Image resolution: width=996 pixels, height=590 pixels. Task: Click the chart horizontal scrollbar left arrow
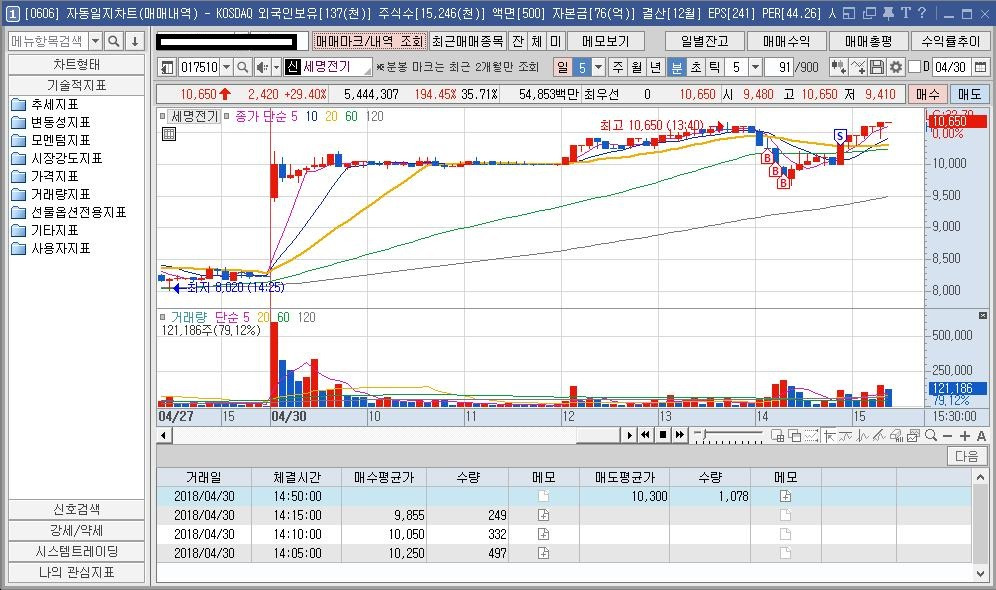(x=164, y=435)
